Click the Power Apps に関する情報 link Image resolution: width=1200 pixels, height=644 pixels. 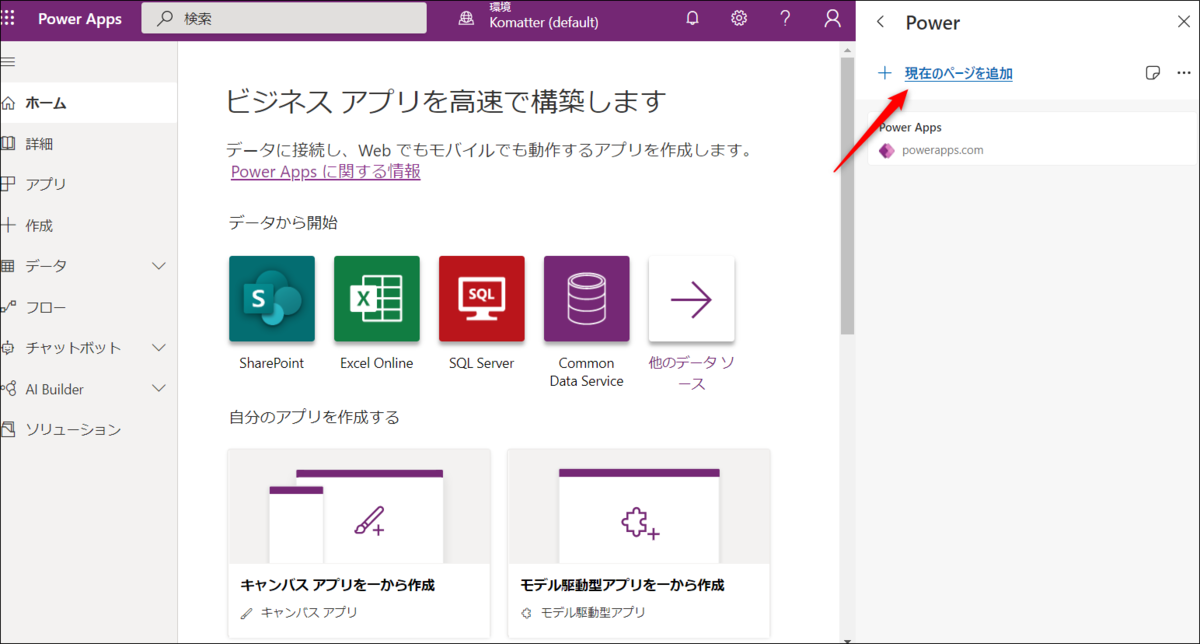[325, 172]
